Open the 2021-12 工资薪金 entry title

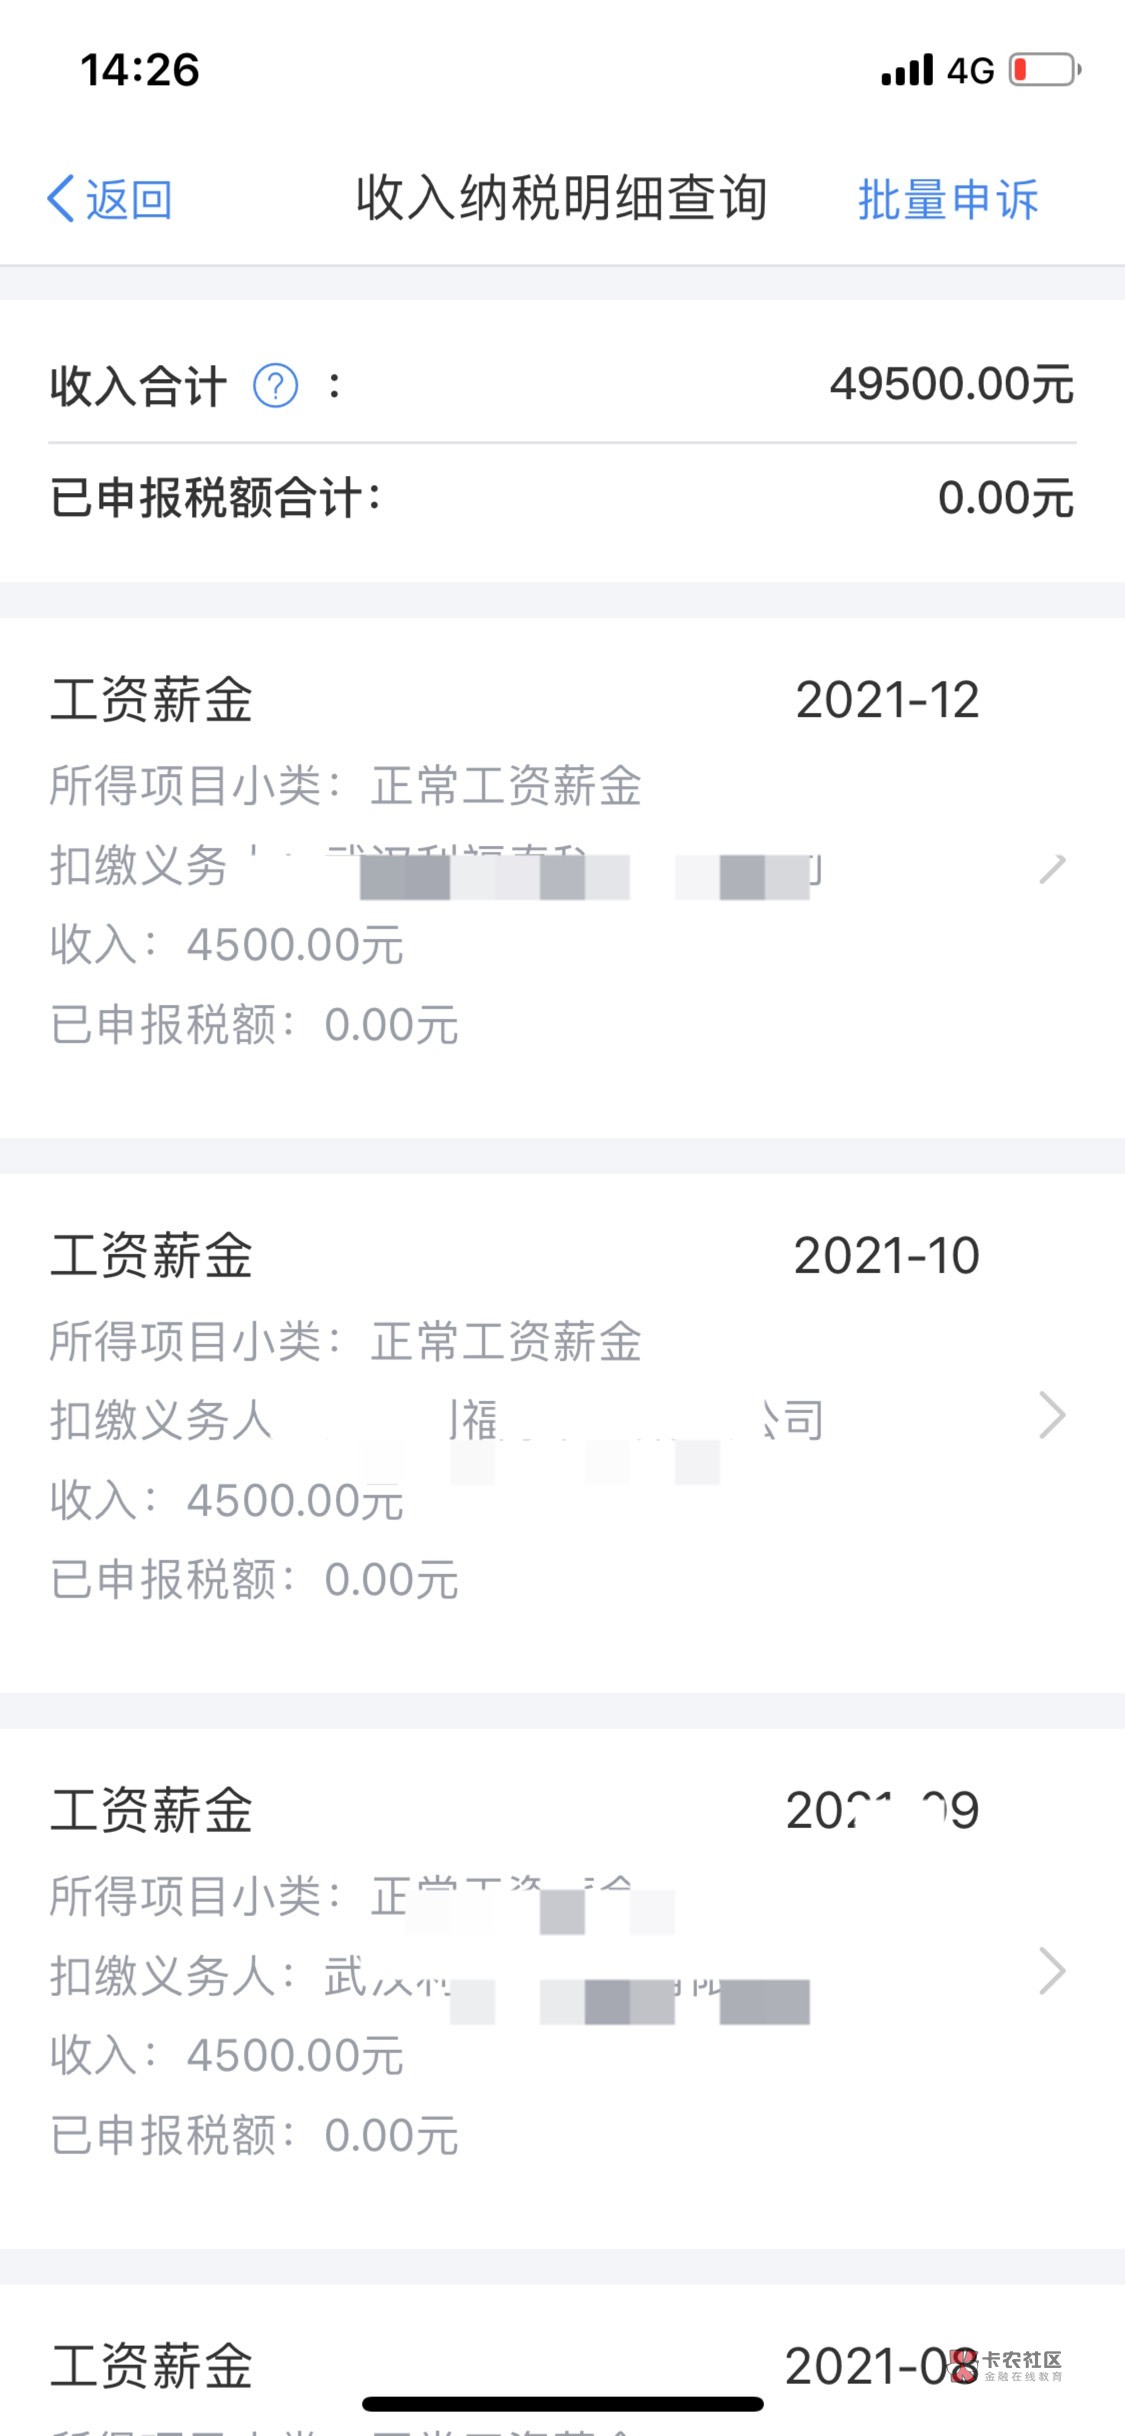tap(151, 699)
